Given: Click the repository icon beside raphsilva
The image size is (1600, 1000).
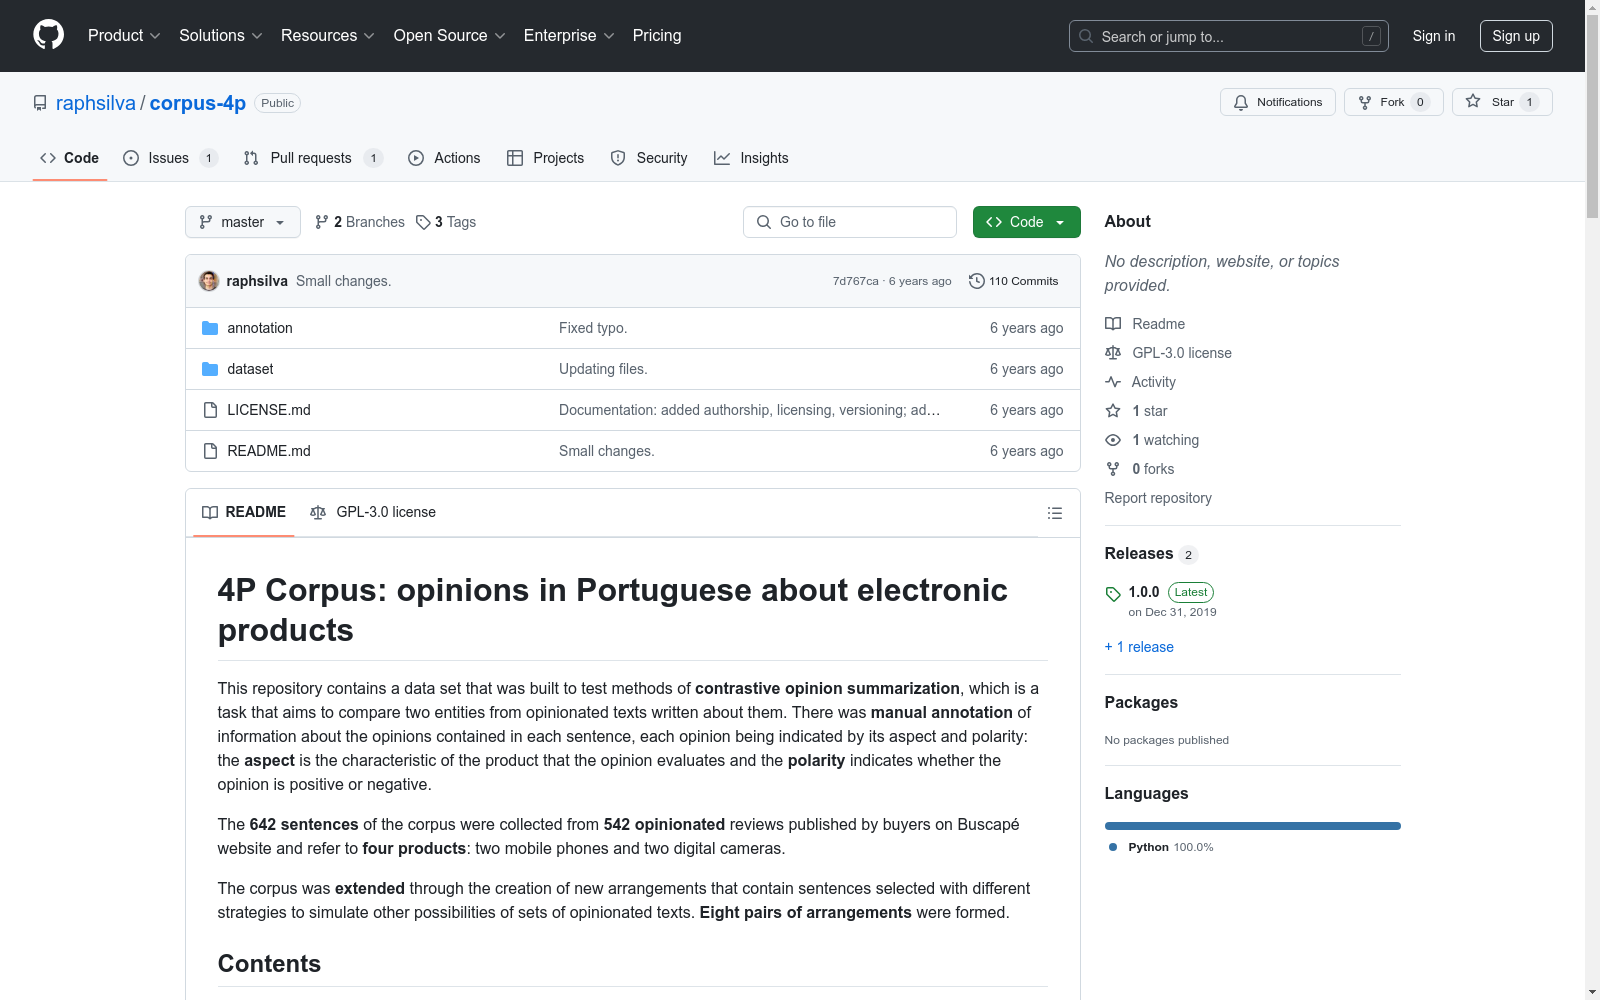Looking at the screenshot, I should pos(40,103).
